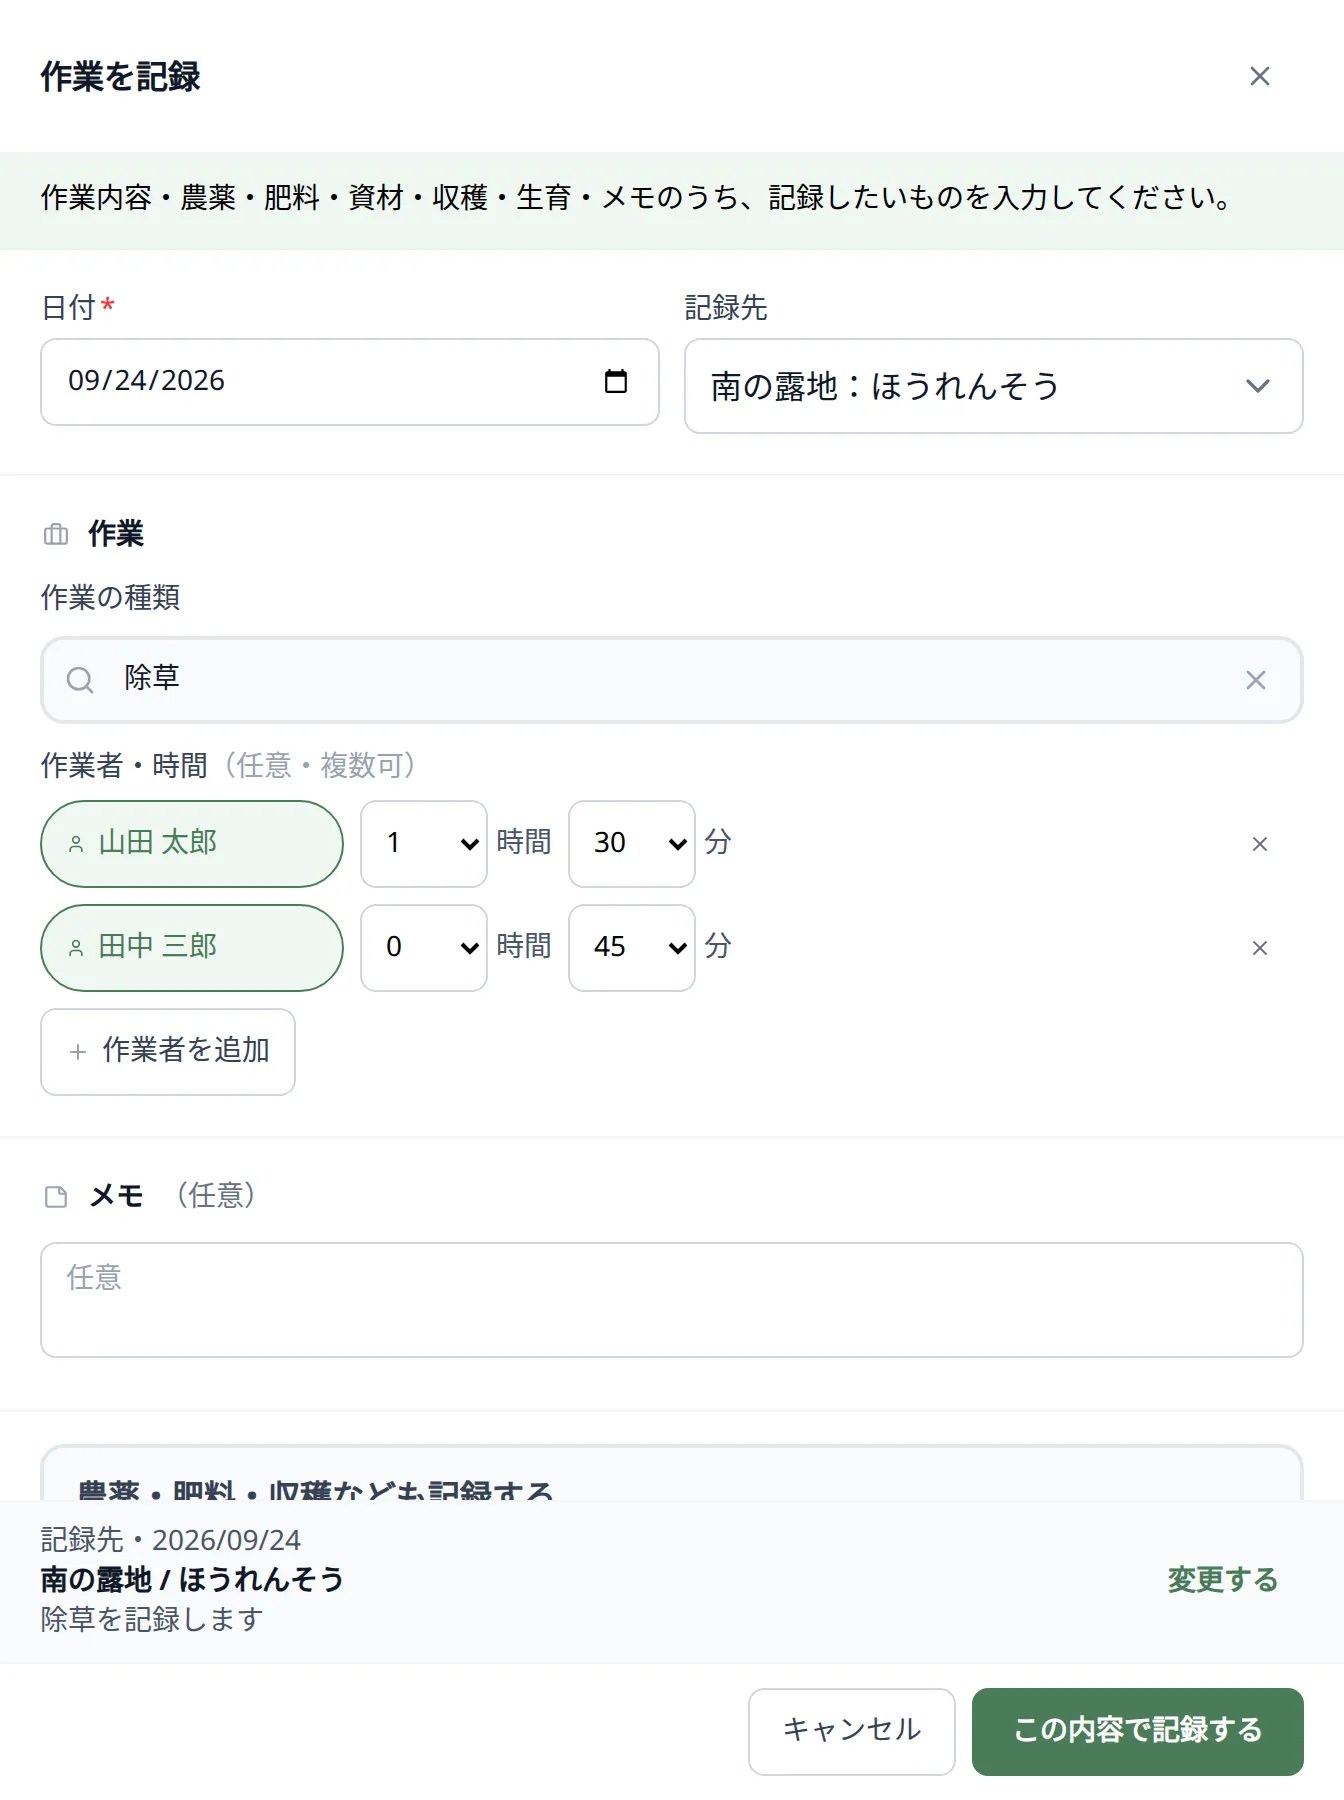Image resolution: width=1344 pixels, height=1800 pixels.
Task: Submit with この内容で記録する button
Action: coord(1138,1732)
